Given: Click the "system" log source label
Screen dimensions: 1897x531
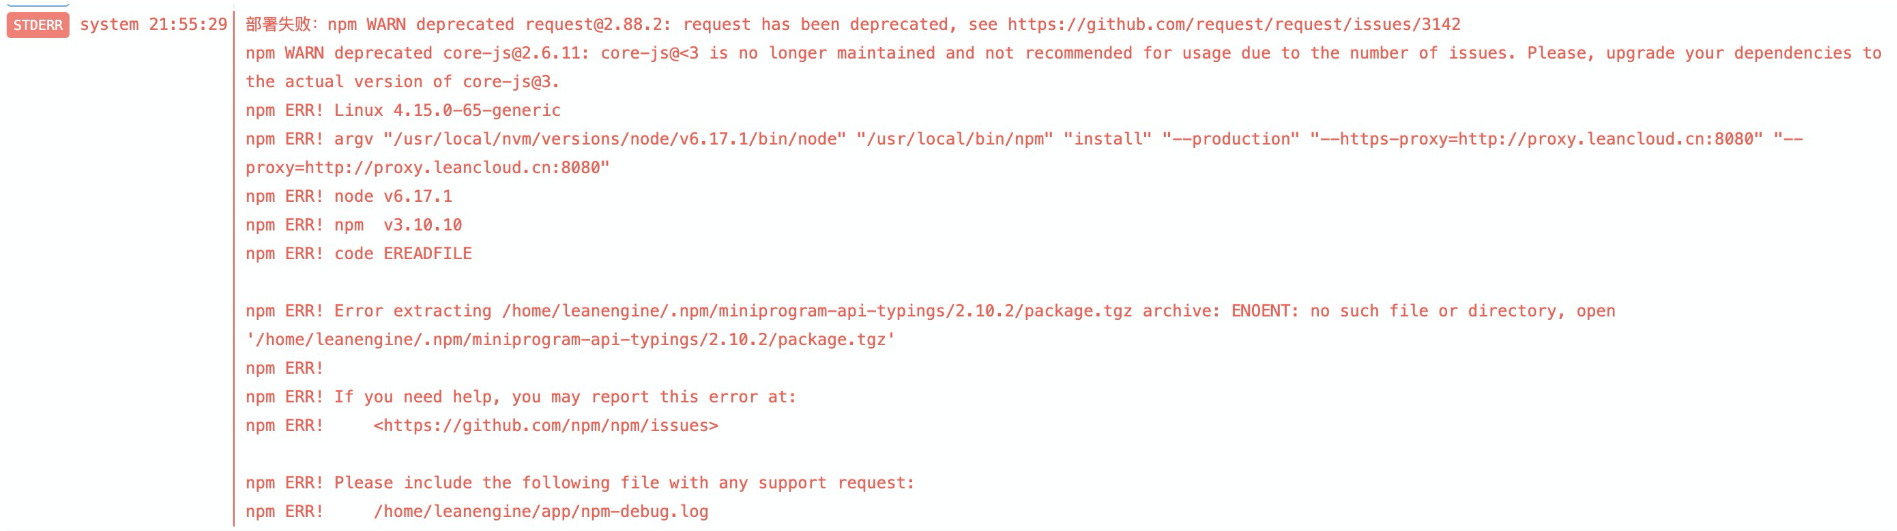Looking at the screenshot, I should click(x=109, y=24).
